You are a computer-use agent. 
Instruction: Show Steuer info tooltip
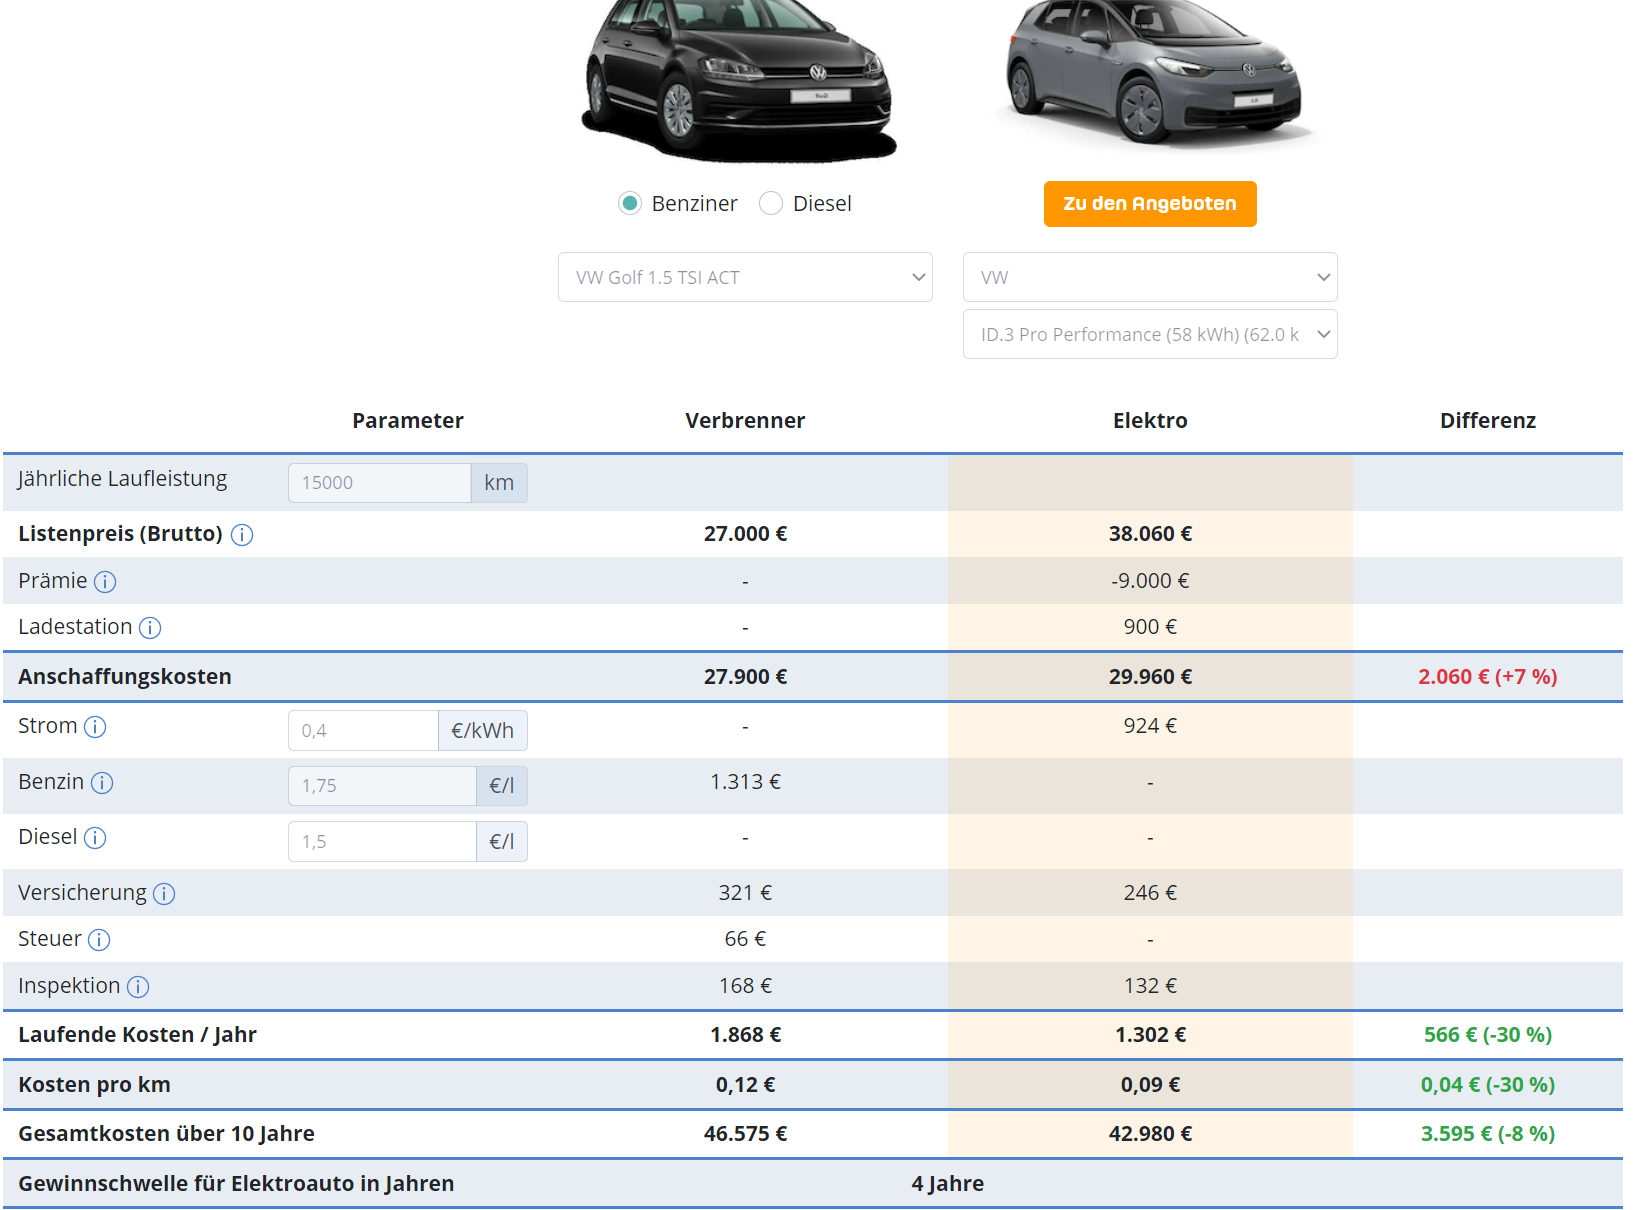(99, 940)
